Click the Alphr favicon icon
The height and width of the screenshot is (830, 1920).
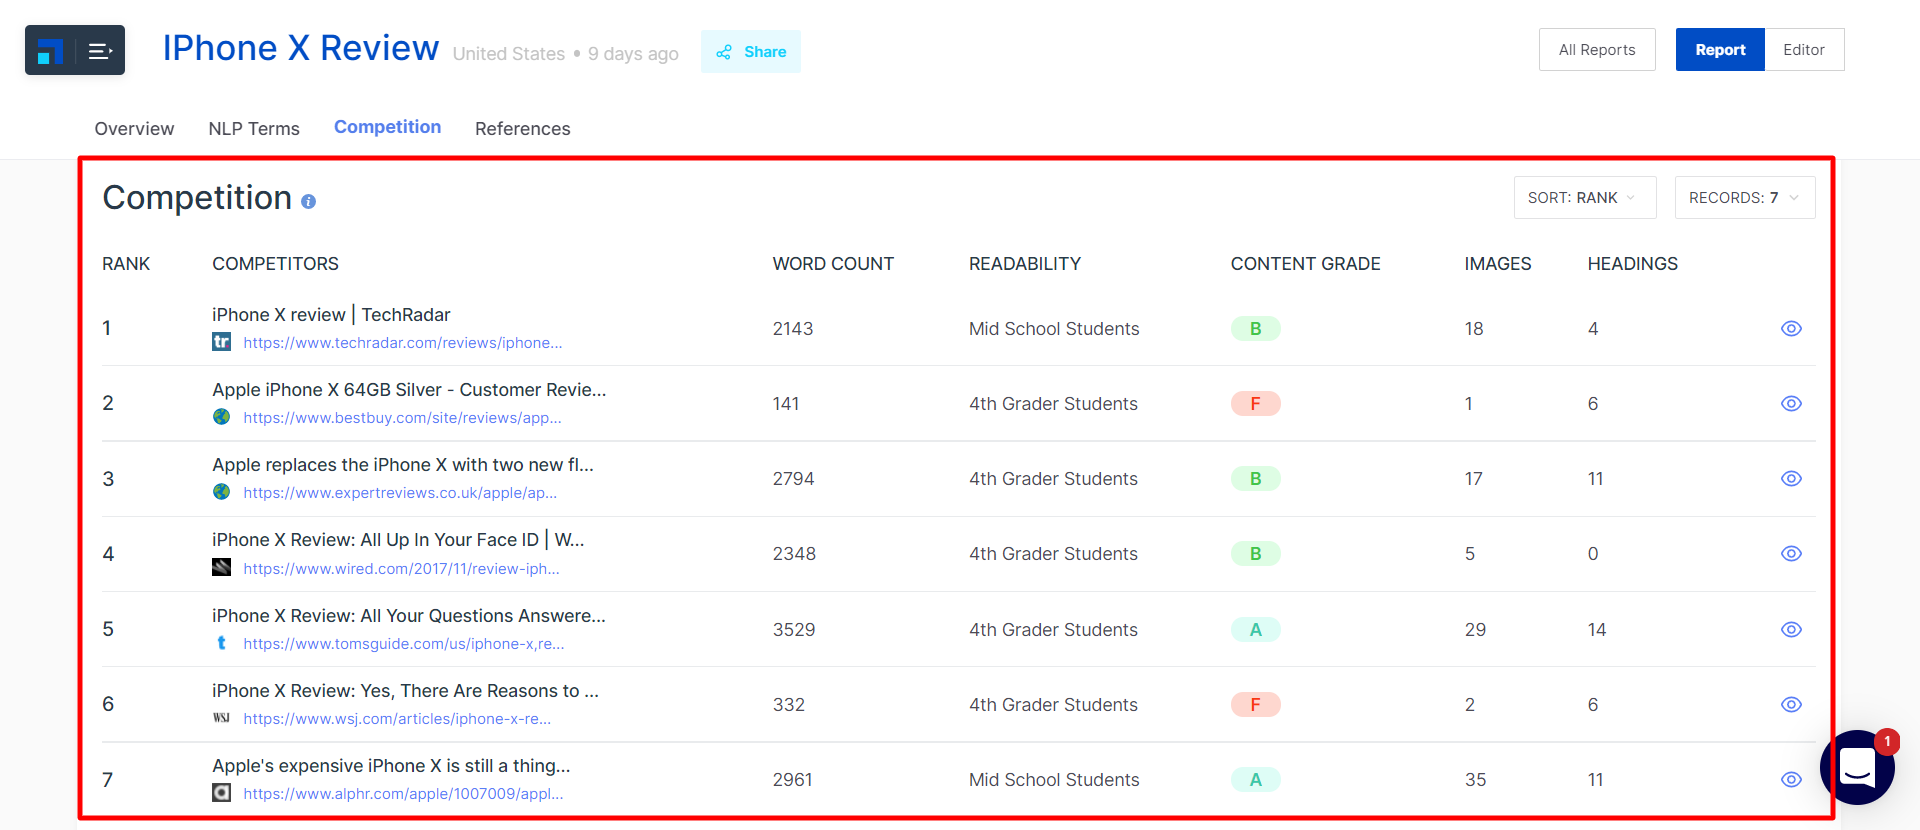(x=222, y=793)
